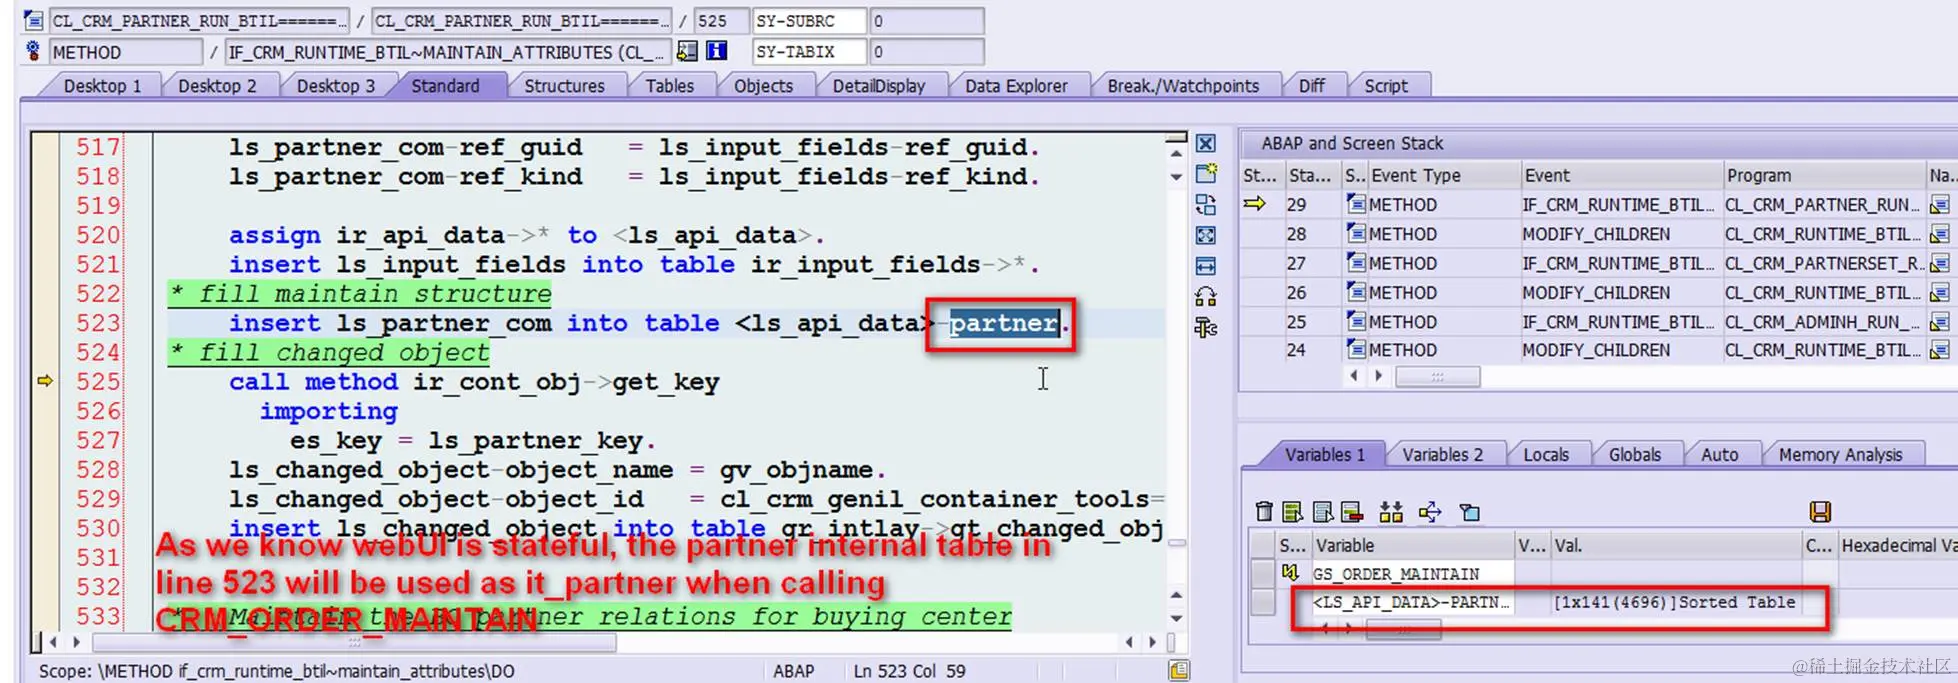Screen dimensions: 1958x683
Task: Click the Ln 523 Col 59 status bar entry
Action: (x=909, y=671)
